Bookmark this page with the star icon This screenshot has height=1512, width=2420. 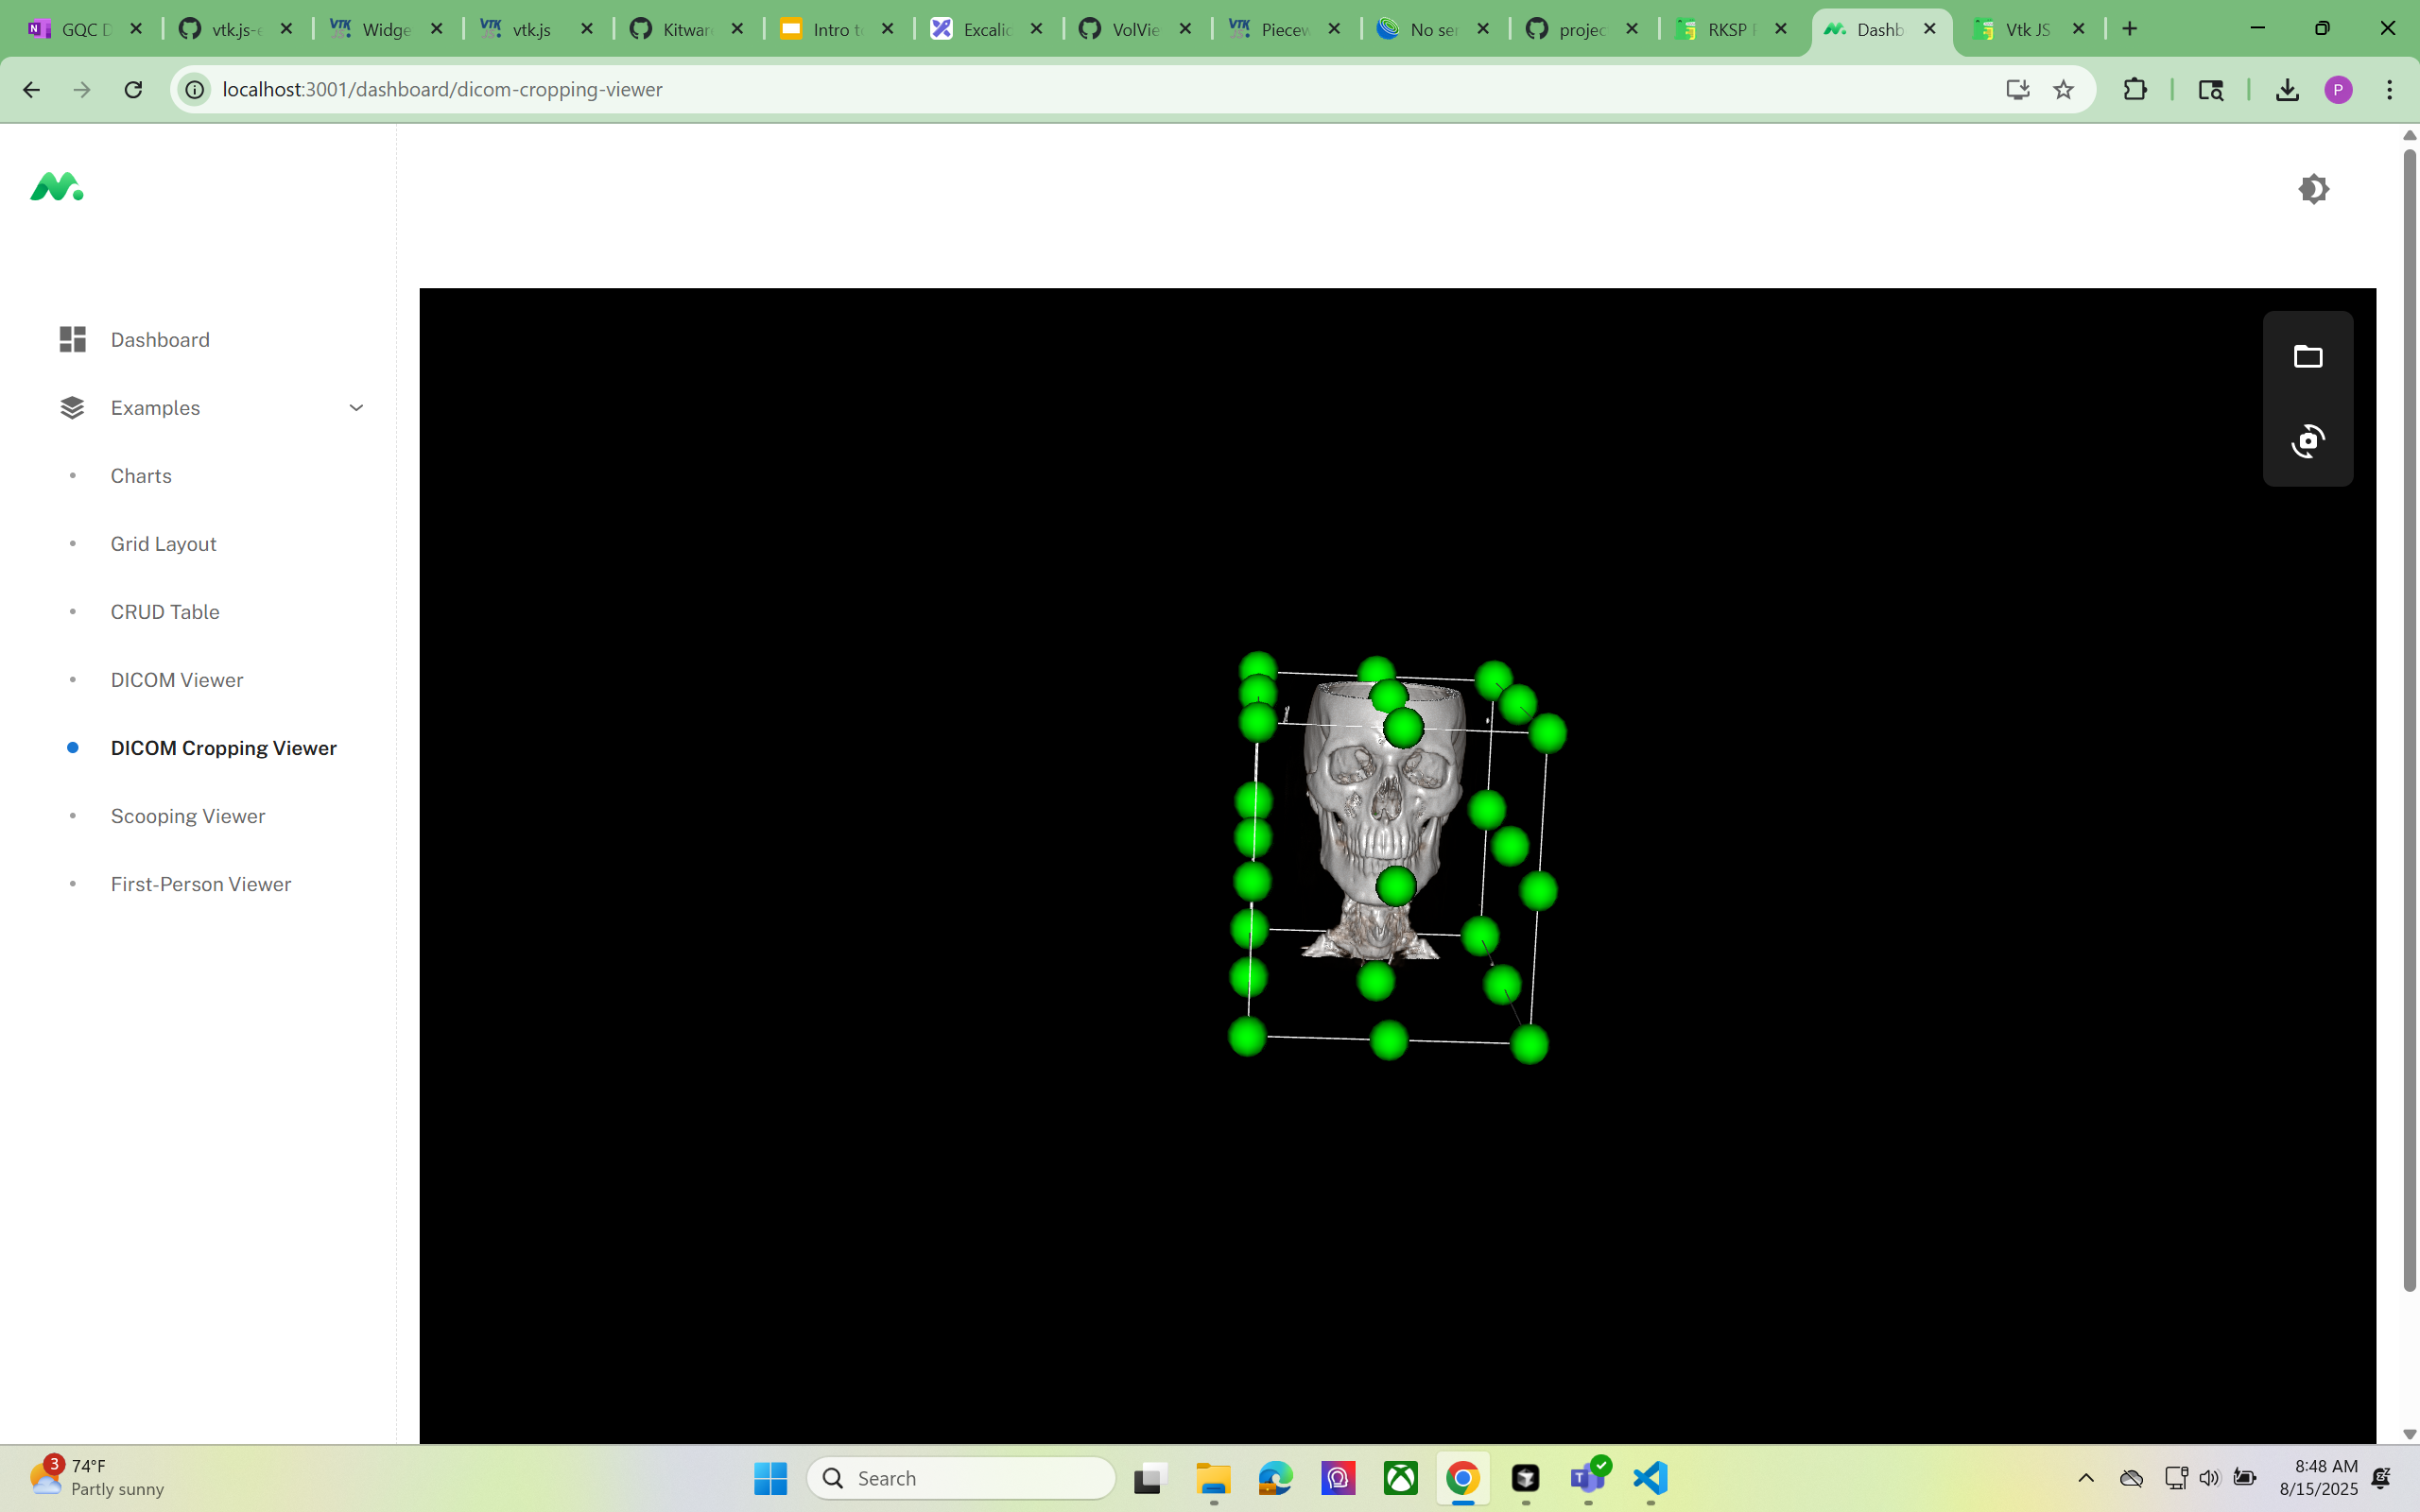(2063, 90)
